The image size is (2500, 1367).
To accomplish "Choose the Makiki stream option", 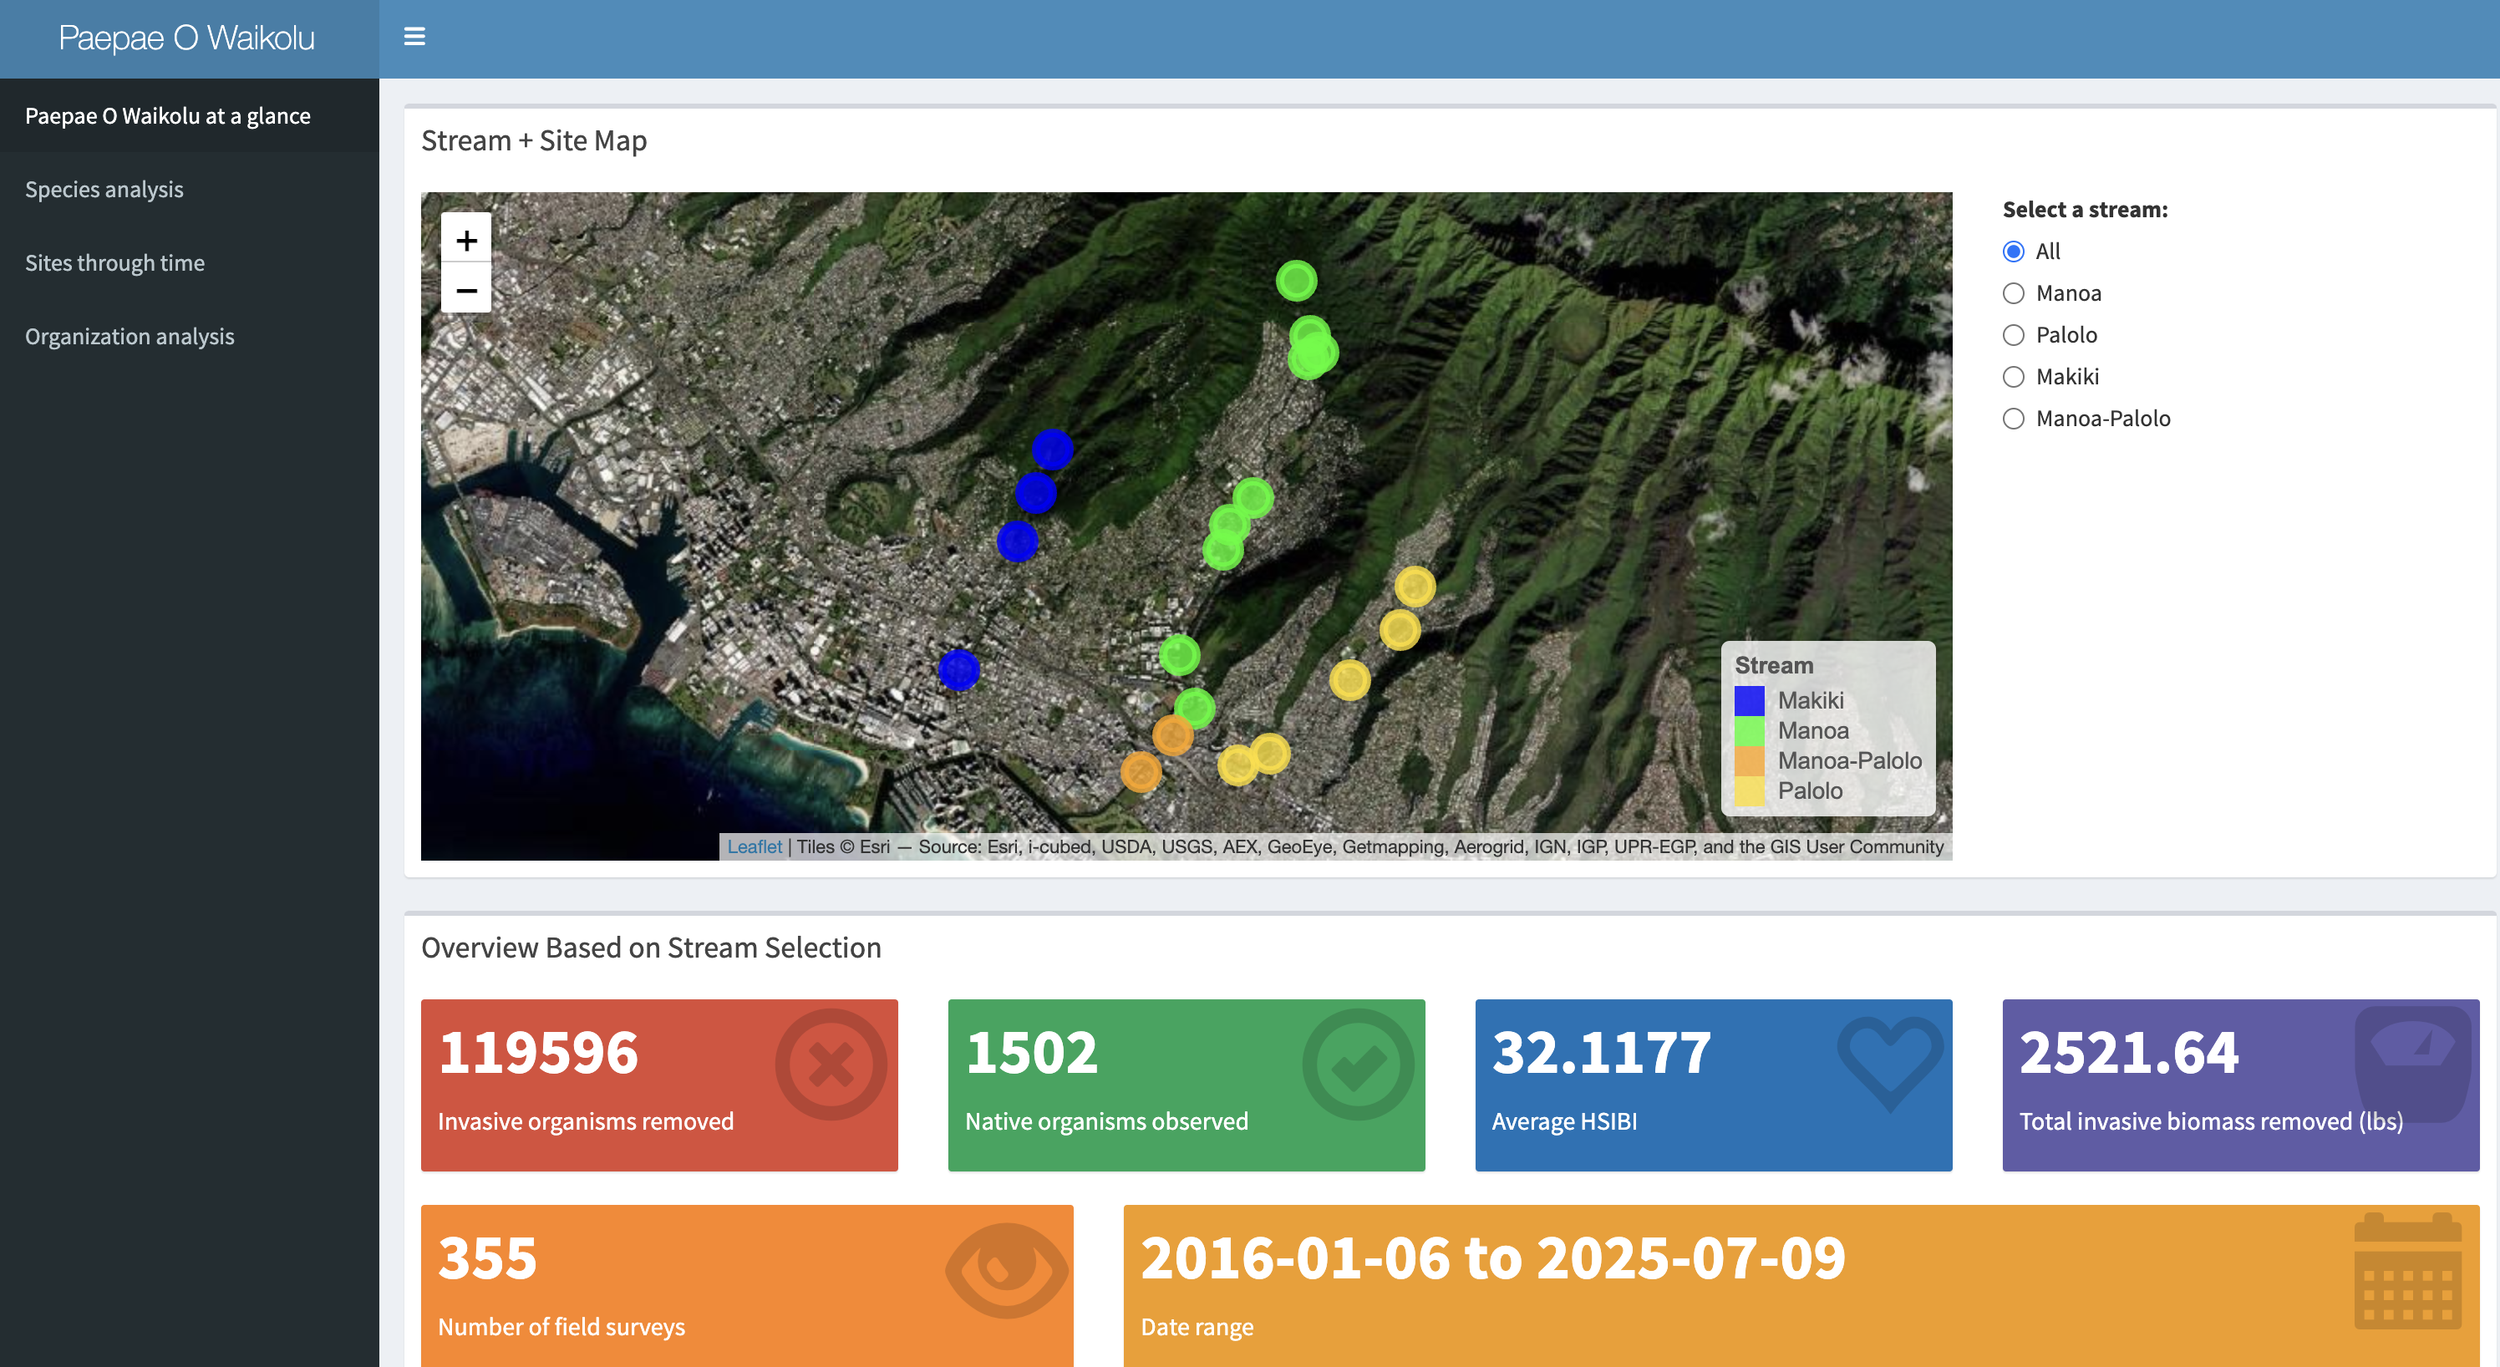I will click(2014, 377).
